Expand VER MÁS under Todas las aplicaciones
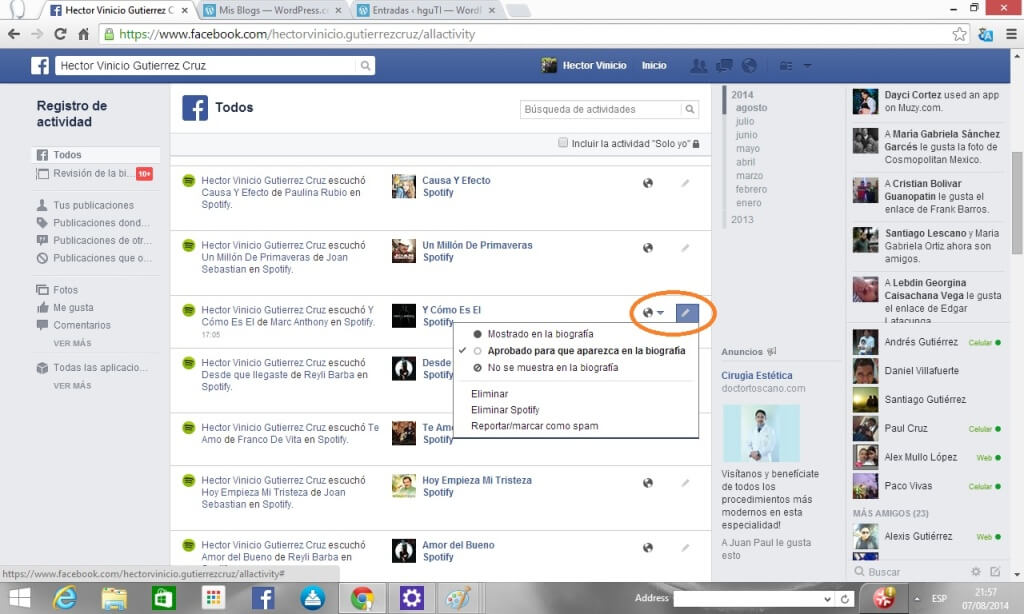1024x614 pixels. [72, 386]
